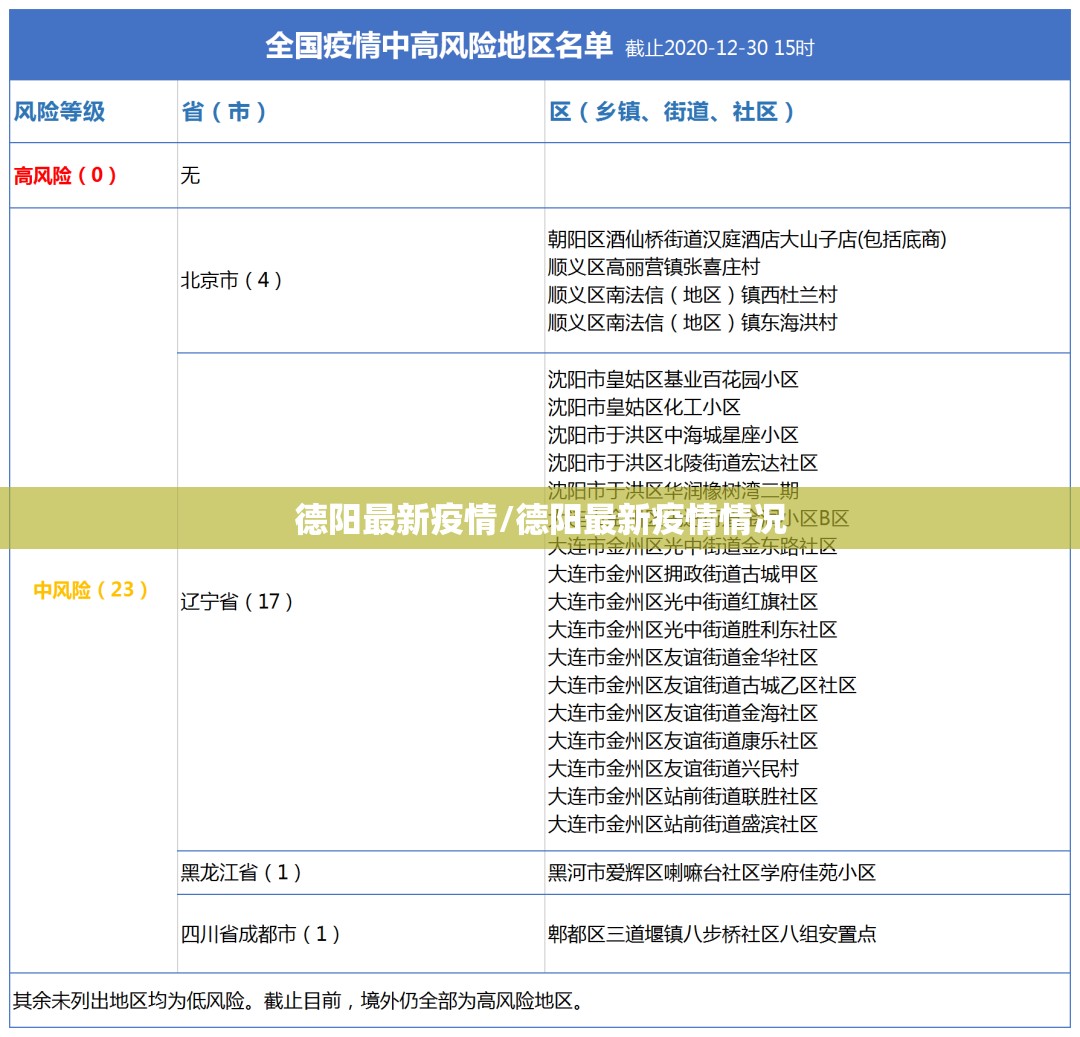Click the 风险等级 column header

[59, 112]
